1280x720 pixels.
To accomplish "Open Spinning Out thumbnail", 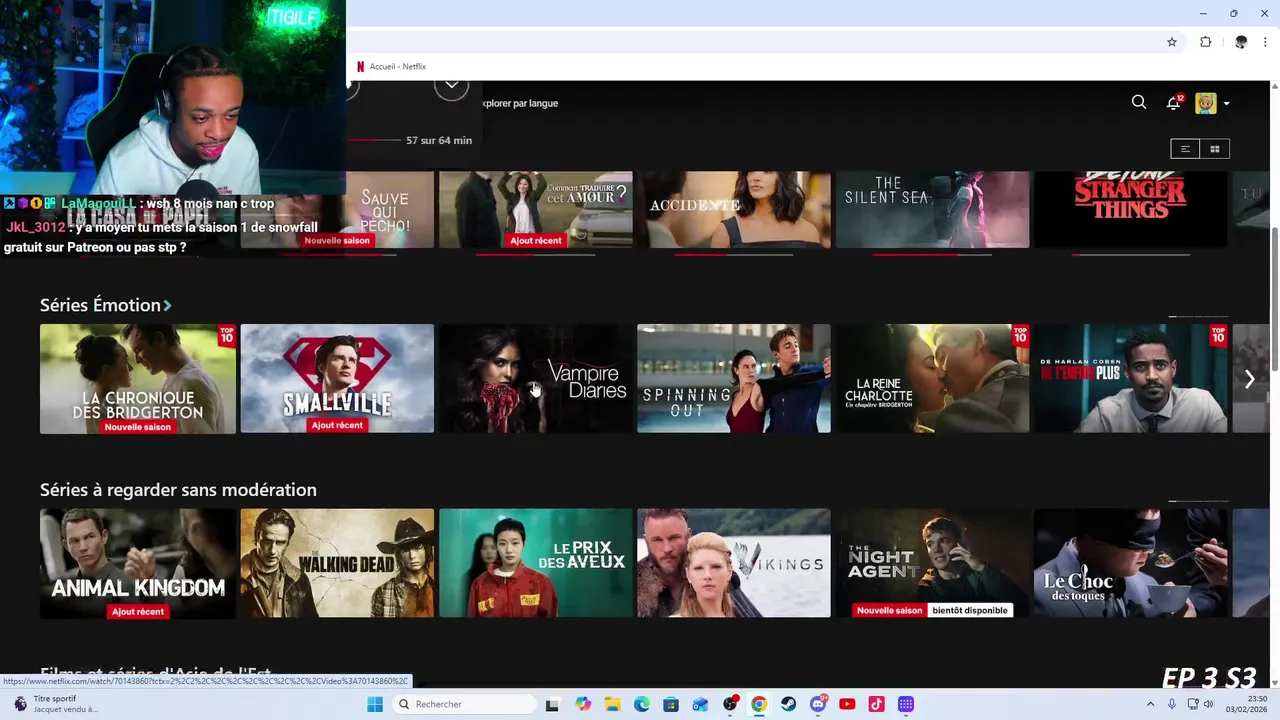I will [734, 379].
